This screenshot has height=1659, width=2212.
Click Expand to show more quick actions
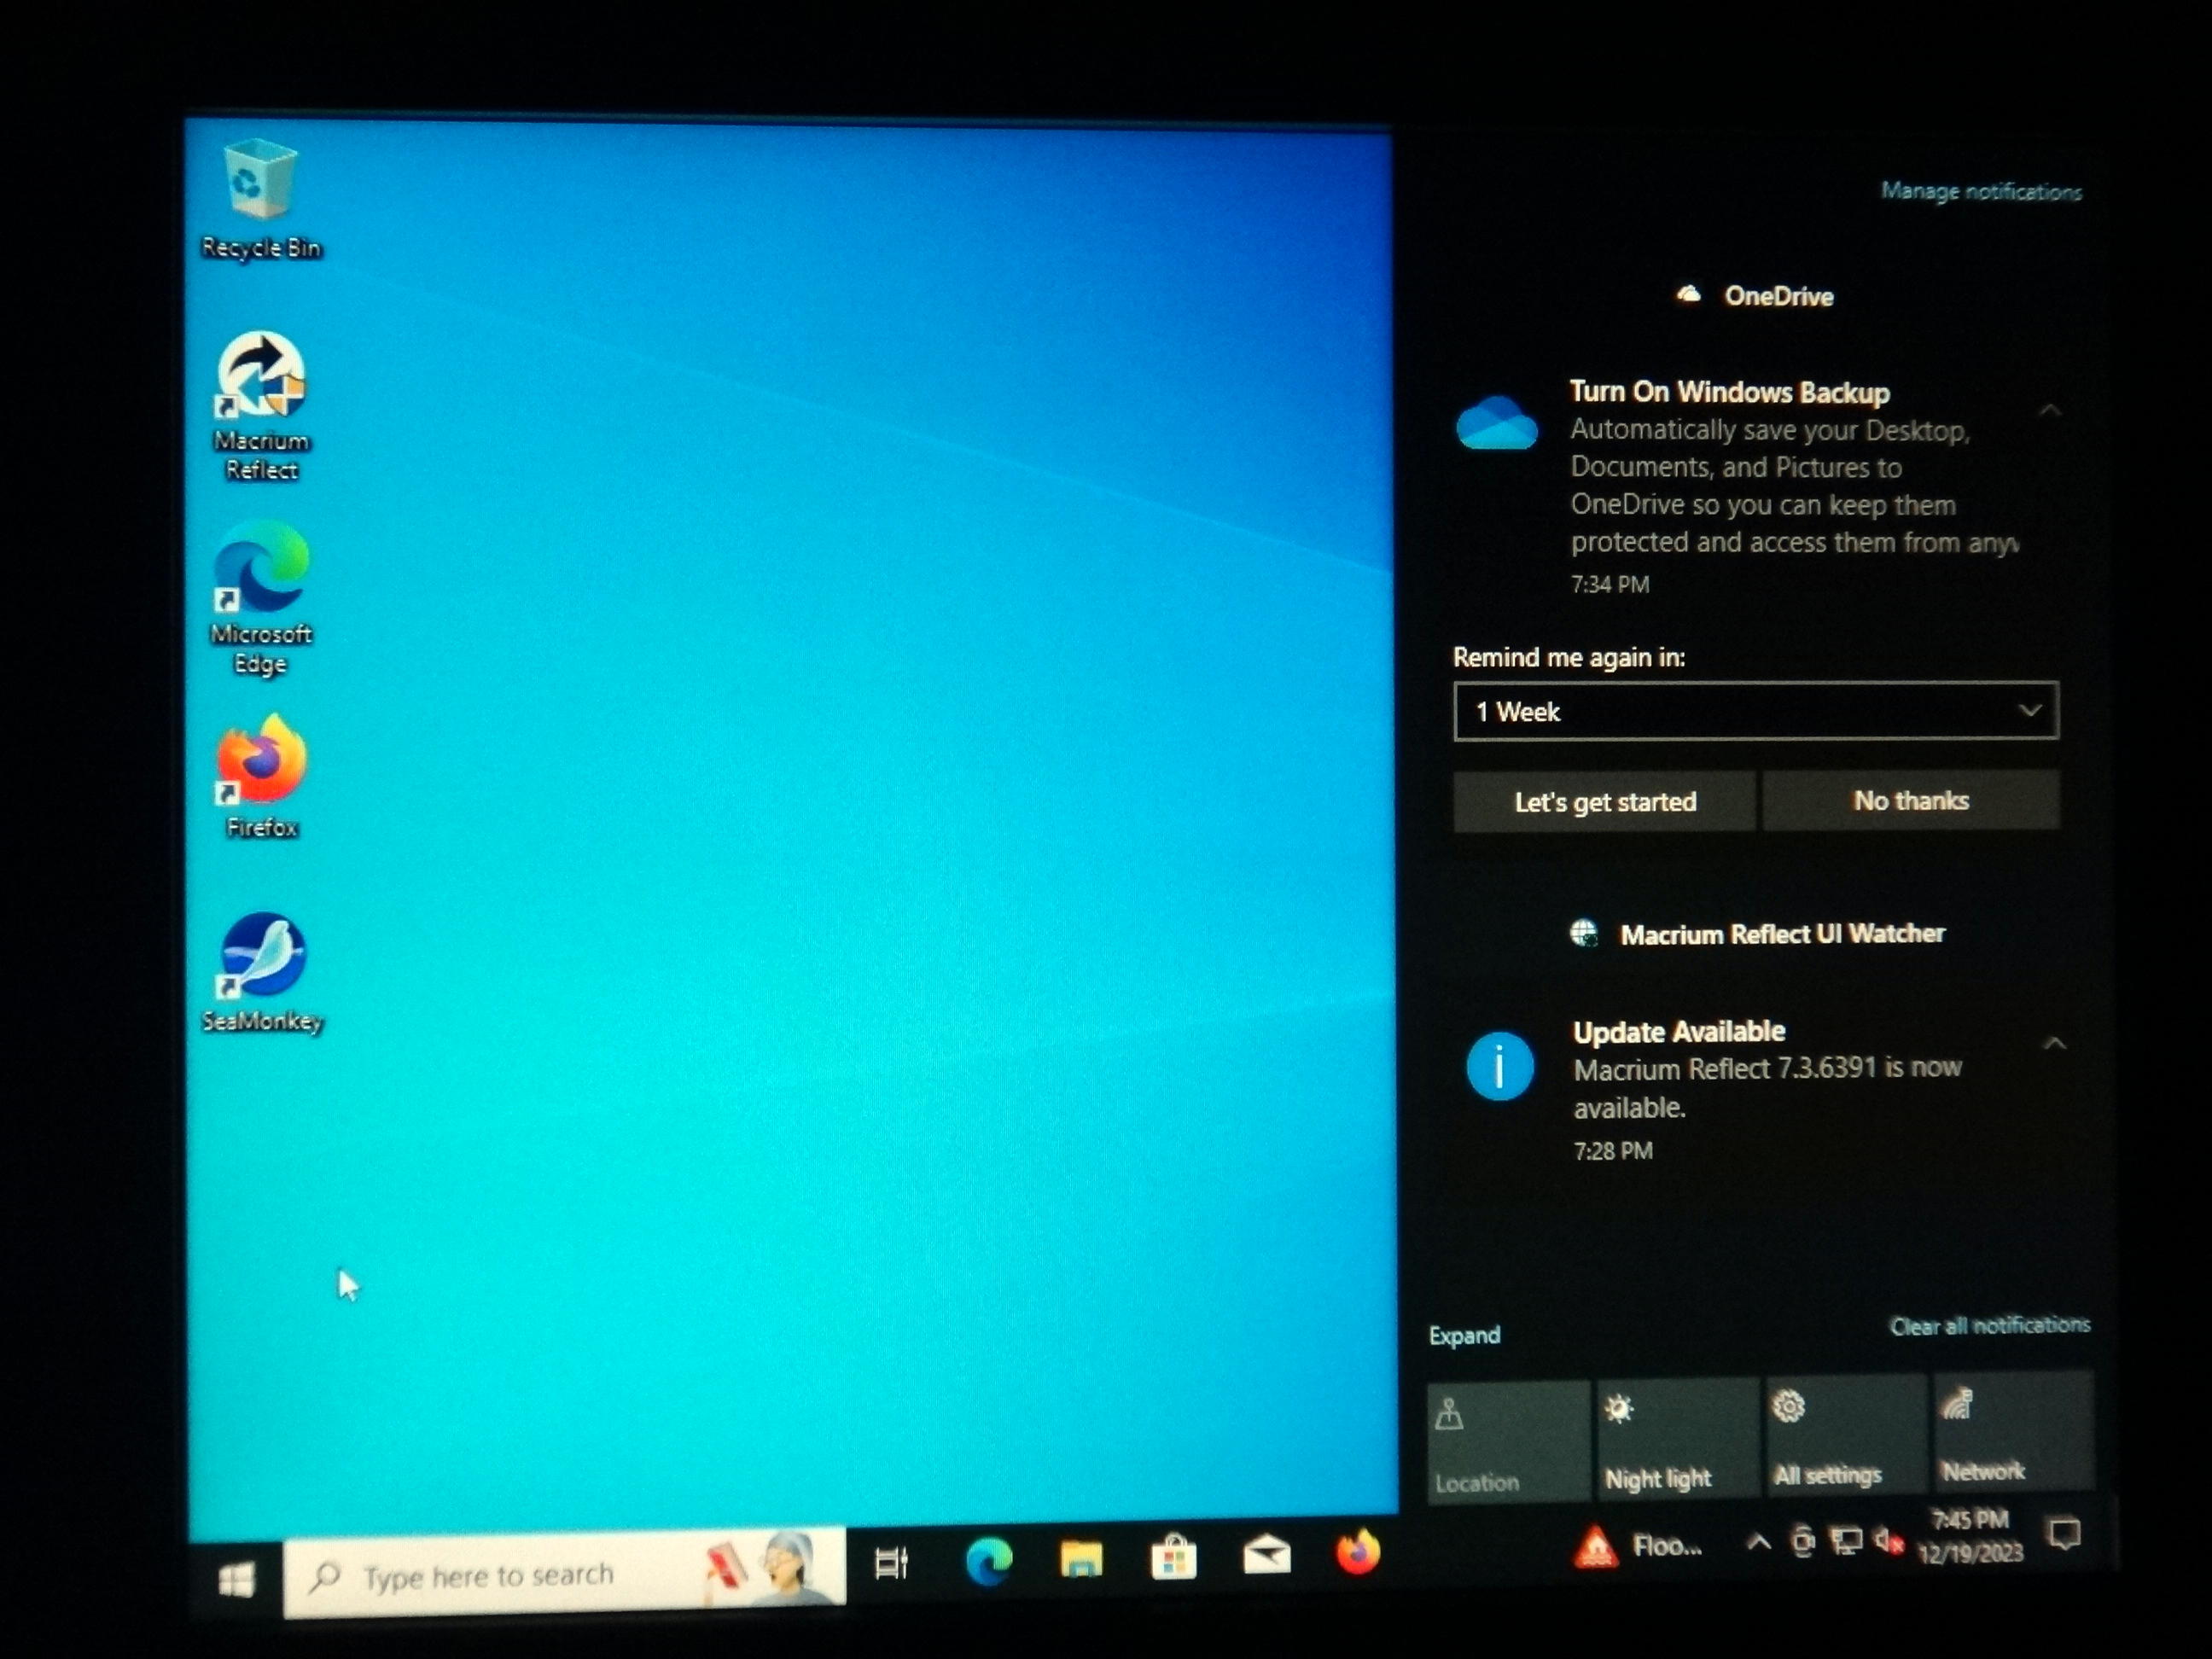coord(1464,1335)
